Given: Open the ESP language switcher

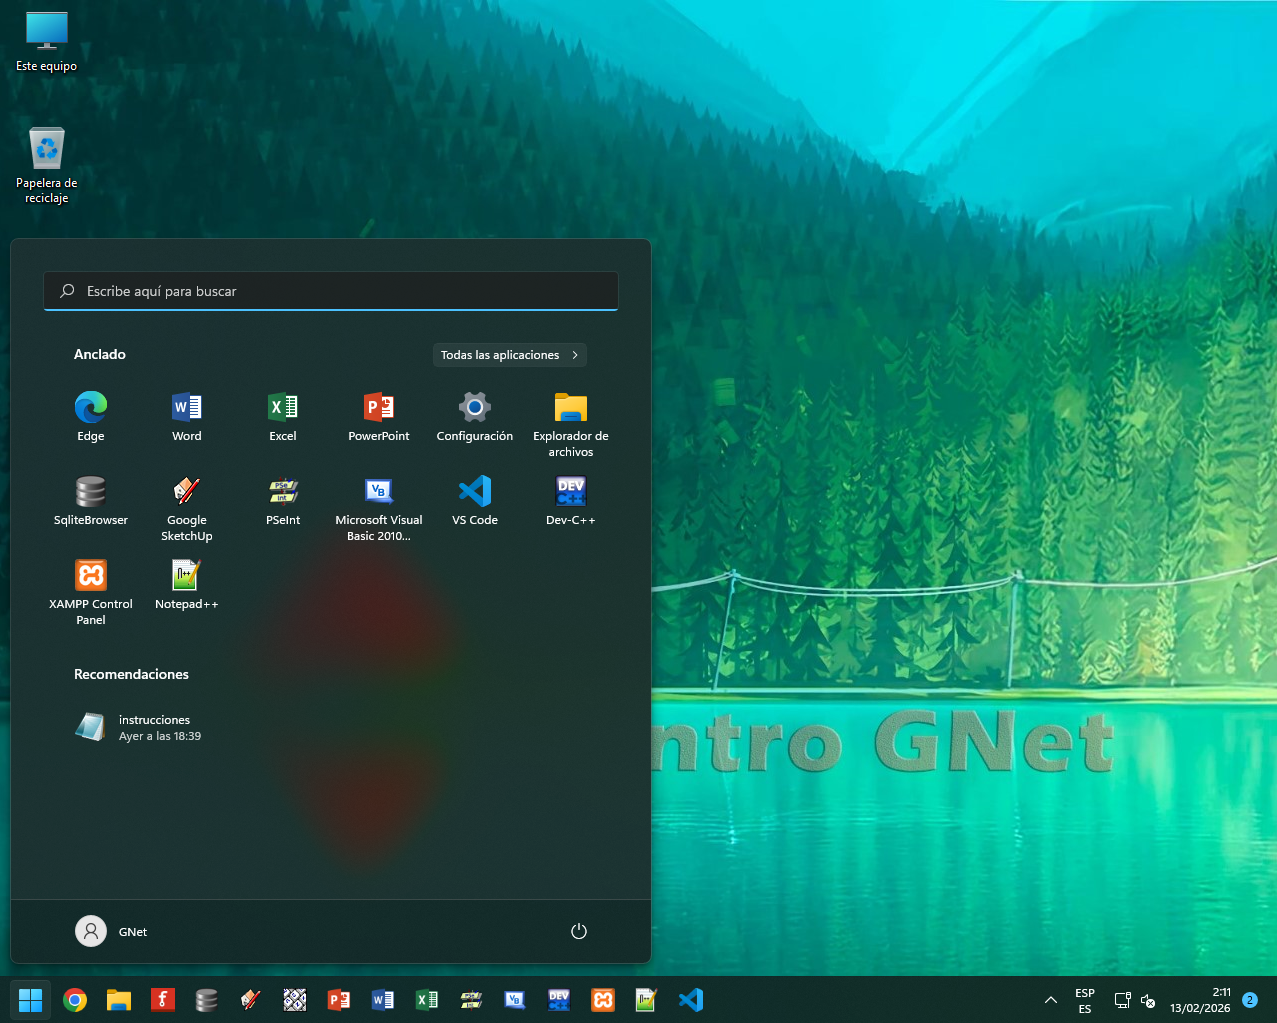Looking at the screenshot, I should click(1085, 1000).
